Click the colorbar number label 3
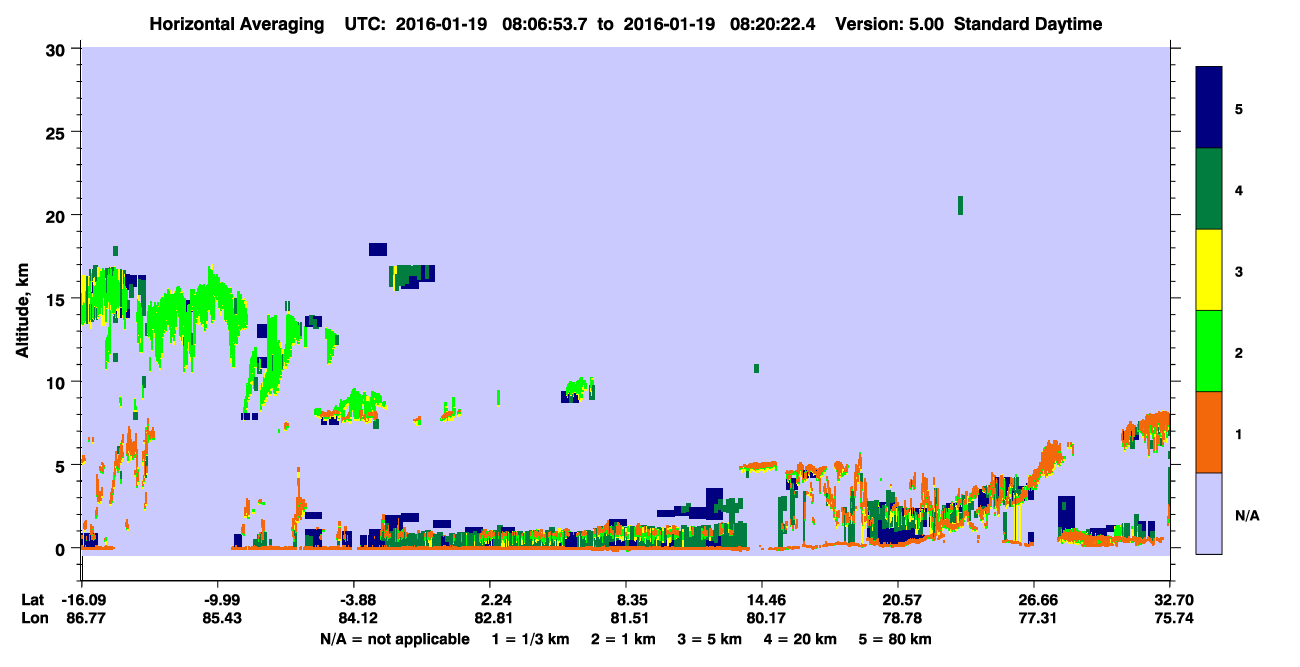The width and height of the screenshot is (1300, 667). [x=1239, y=271]
